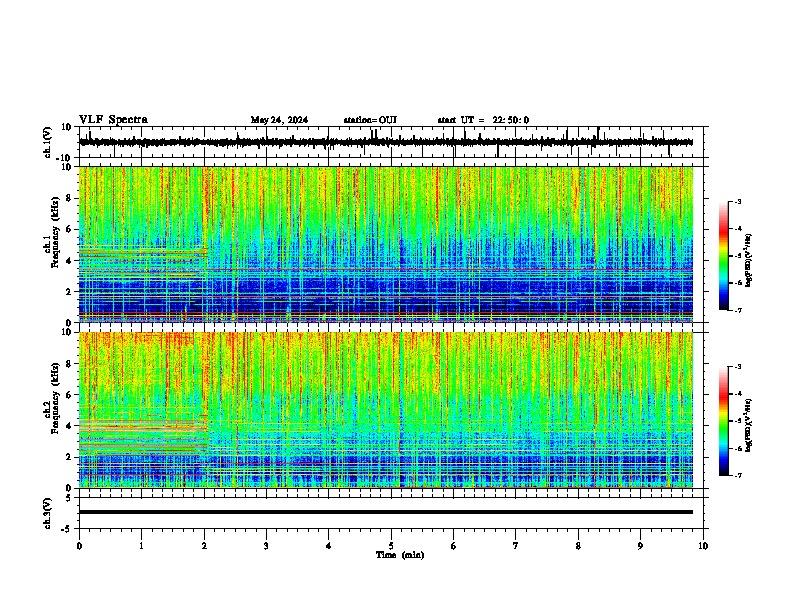Viewport: 792px width, 612px height.
Task: Click the "5" tick on the time axis
Action: coord(391,546)
